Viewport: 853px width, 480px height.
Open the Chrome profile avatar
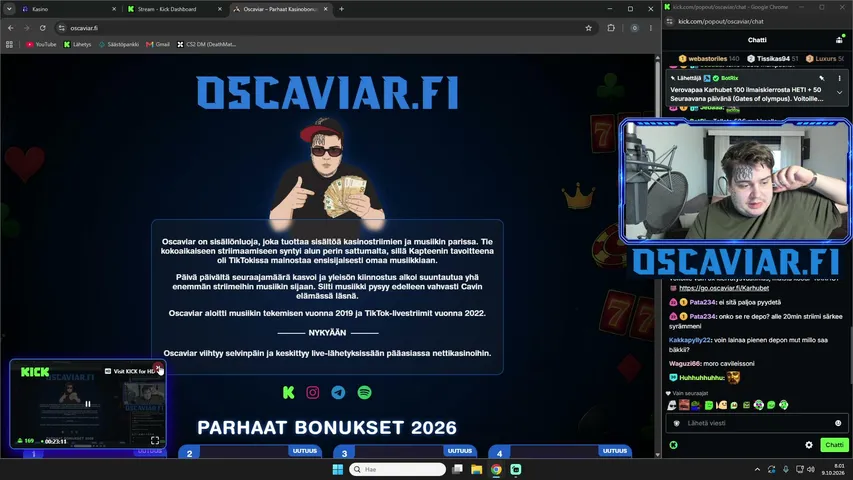pos(634,28)
